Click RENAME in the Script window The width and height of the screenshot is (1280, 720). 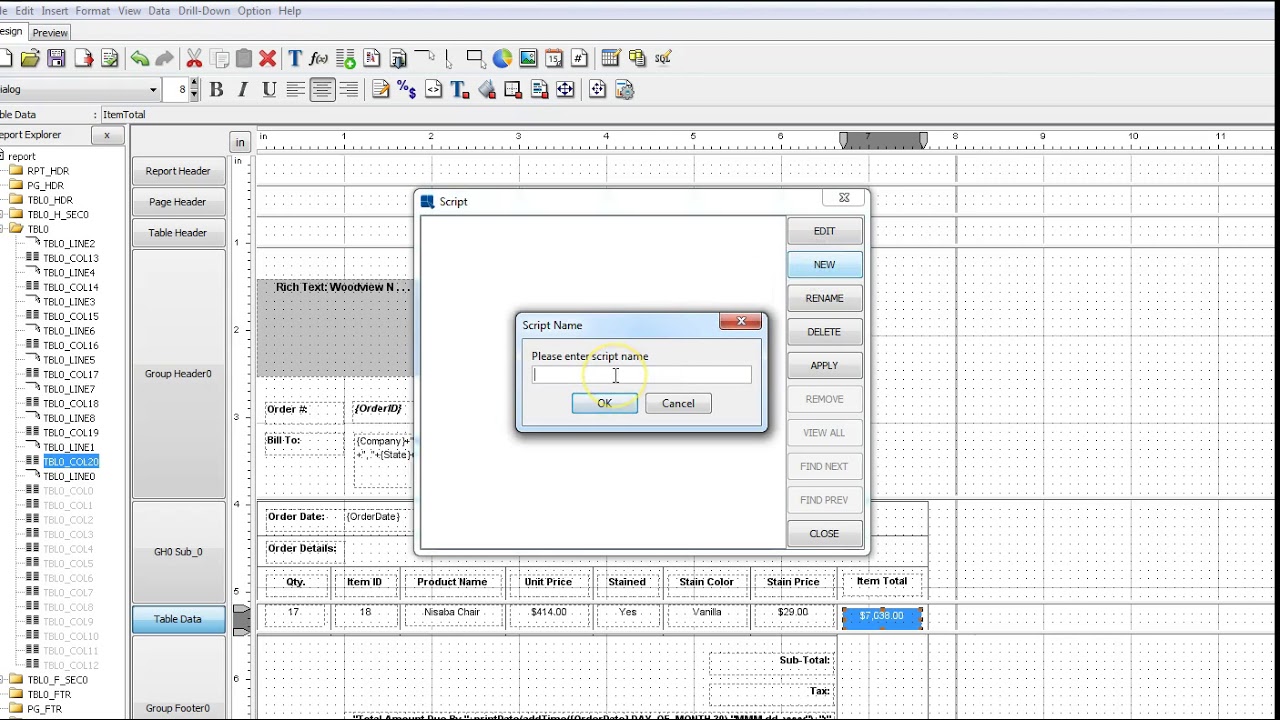(824, 298)
